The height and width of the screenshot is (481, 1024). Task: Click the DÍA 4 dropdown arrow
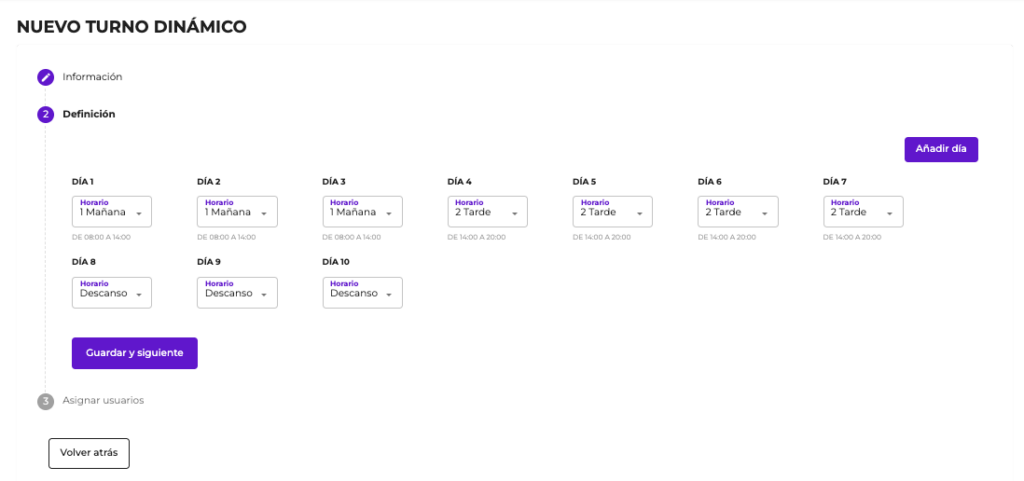coord(514,213)
